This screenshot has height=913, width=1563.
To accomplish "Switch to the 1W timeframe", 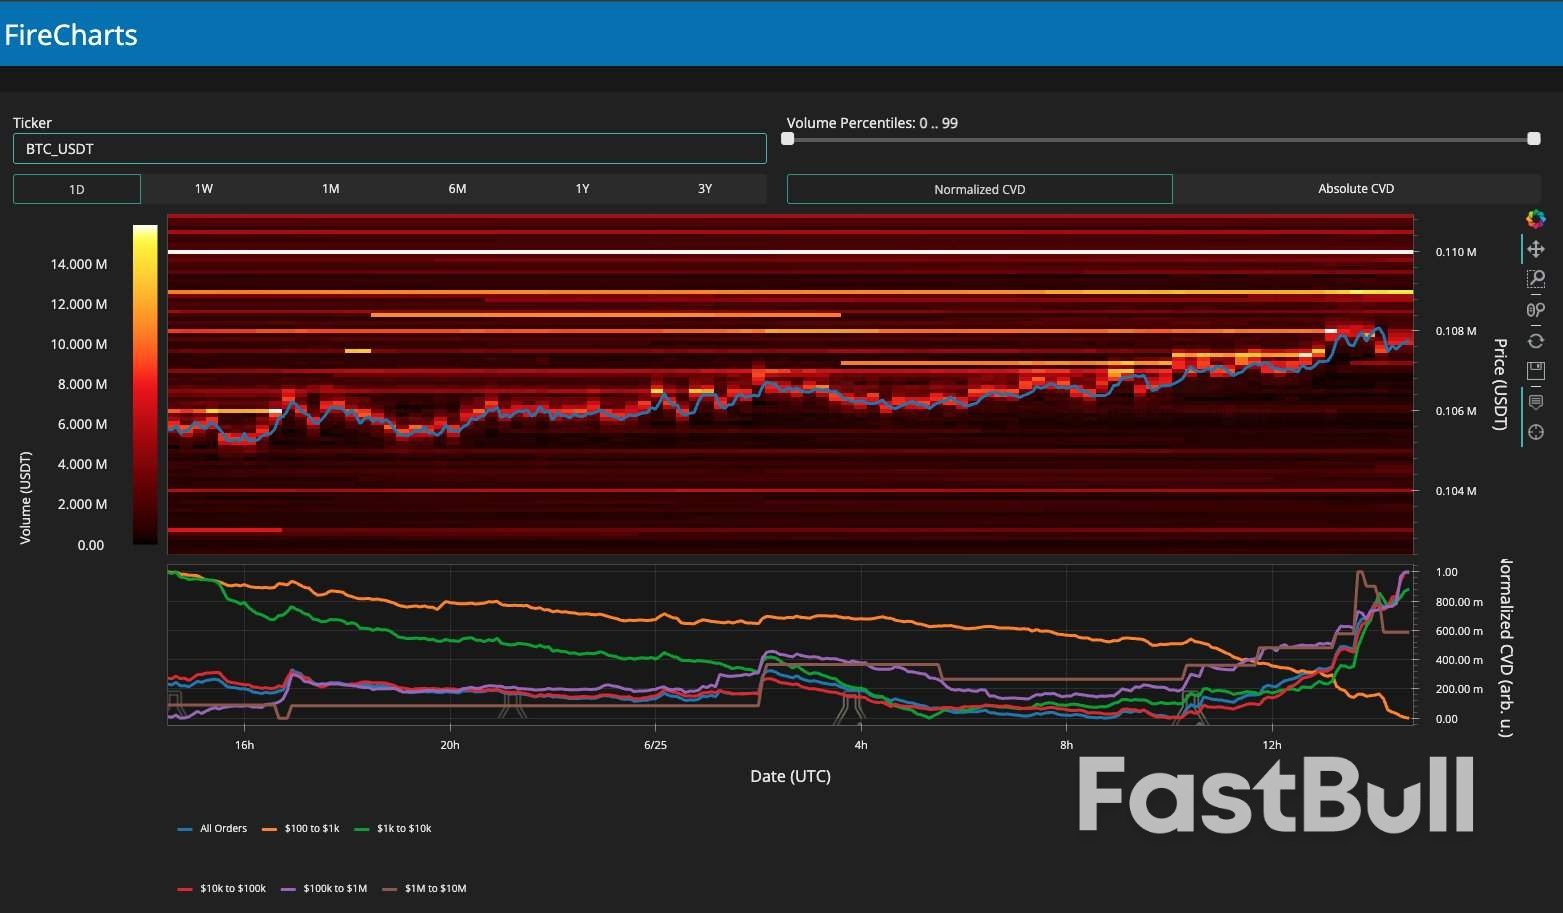I will point(204,189).
